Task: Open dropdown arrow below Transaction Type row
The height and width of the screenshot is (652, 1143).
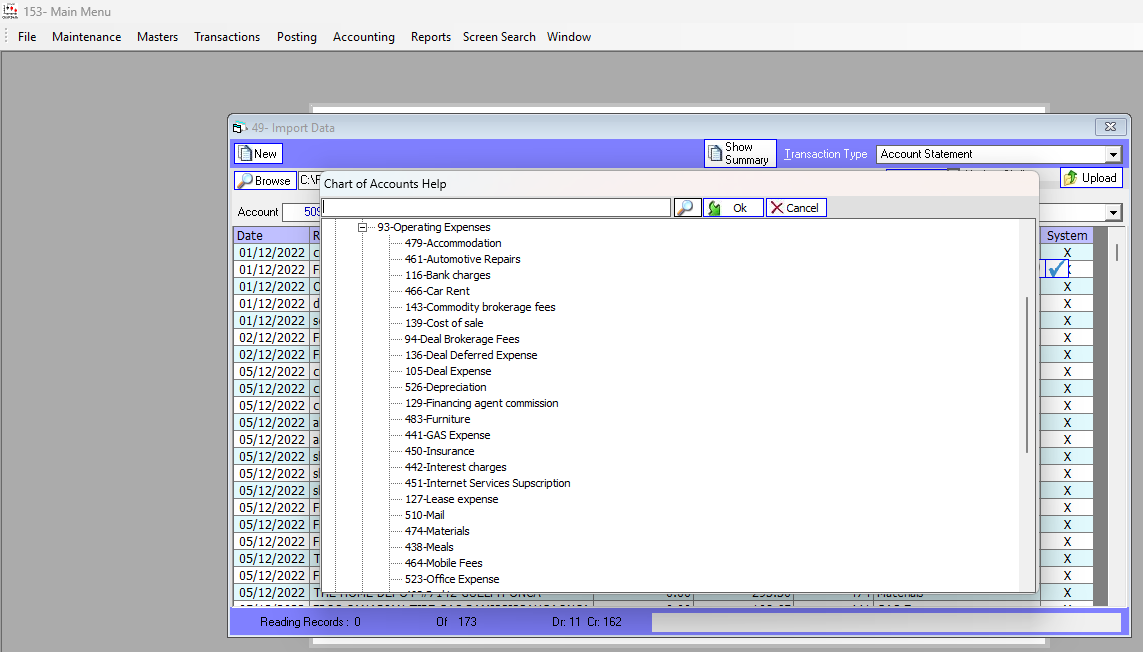Action: (x=1113, y=213)
